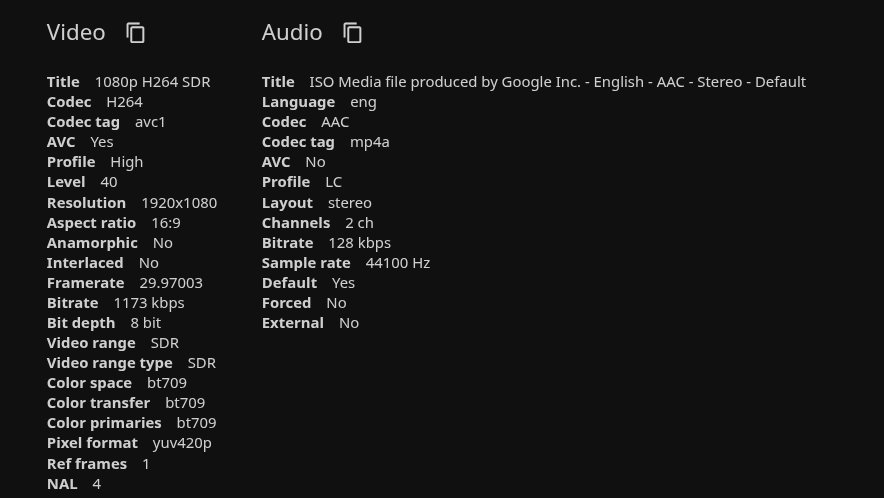Click the yuv420p pixel format value
The height and width of the screenshot is (498, 884).
click(182, 443)
